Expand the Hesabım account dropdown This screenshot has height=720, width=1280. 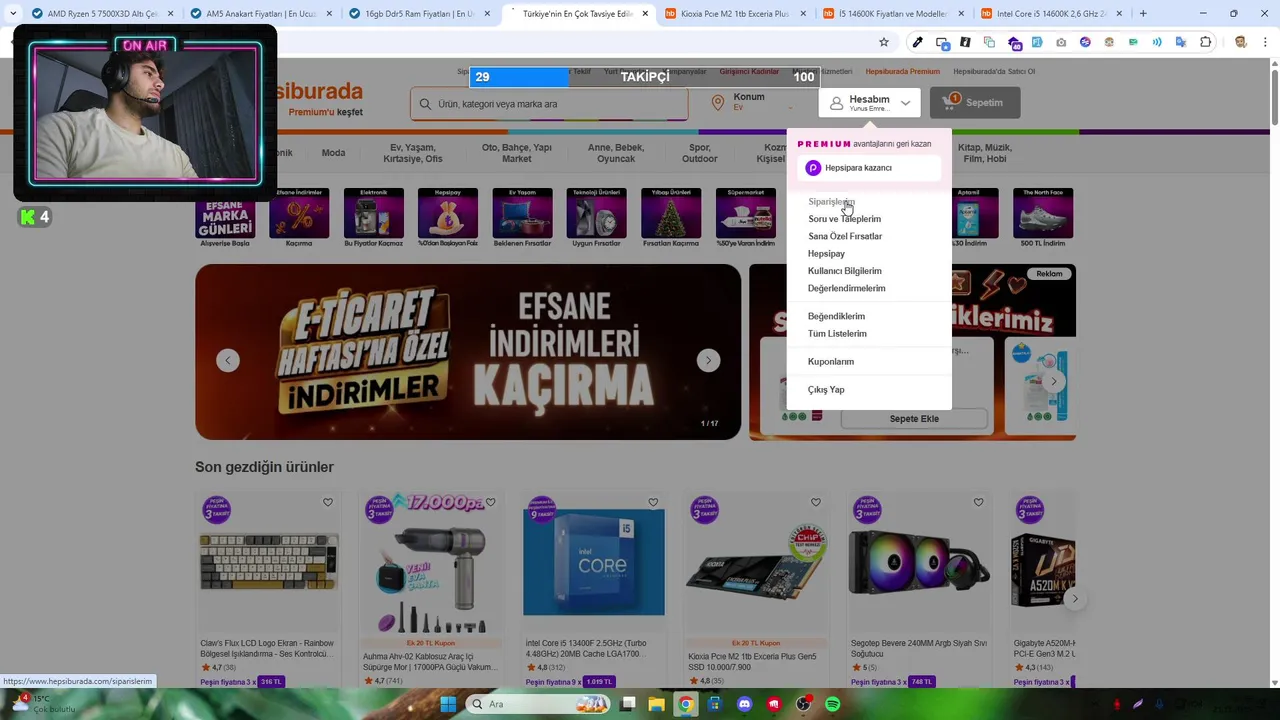click(x=869, y=102)
